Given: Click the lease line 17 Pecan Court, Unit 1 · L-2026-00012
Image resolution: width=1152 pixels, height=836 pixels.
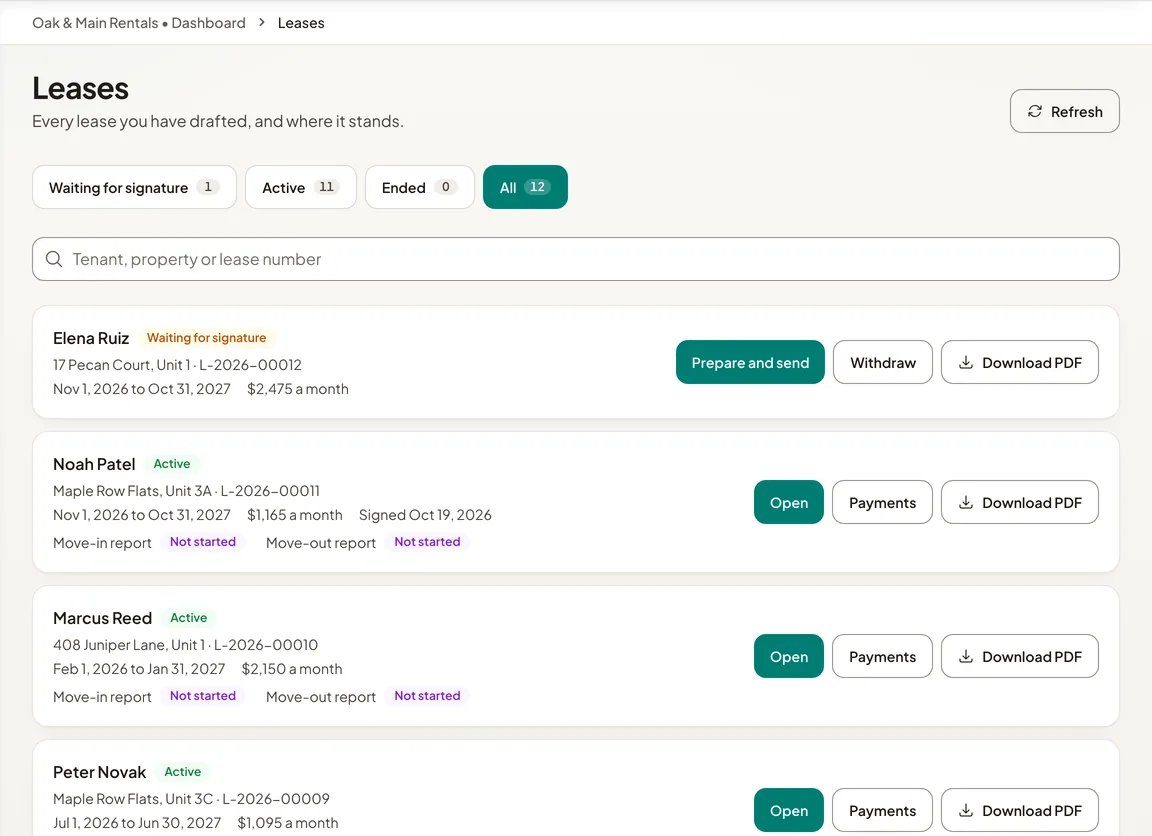Looking at the screenshot, I should 177,365.
